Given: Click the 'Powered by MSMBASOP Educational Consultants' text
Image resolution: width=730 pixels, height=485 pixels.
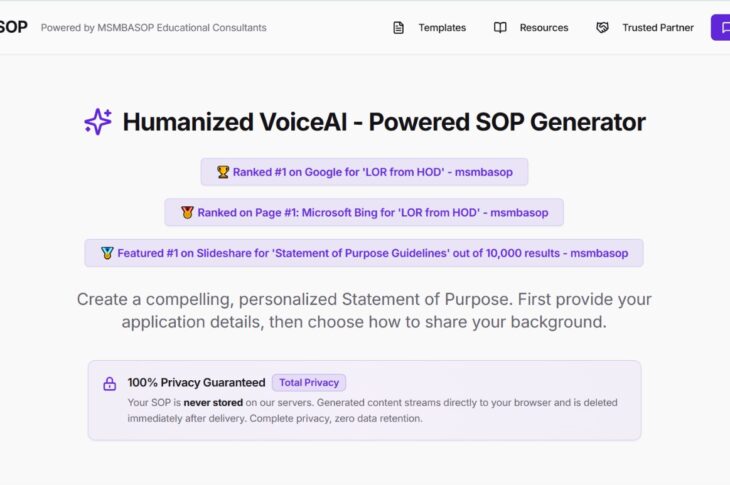Looking at the screenshot, I should (154, 28).
